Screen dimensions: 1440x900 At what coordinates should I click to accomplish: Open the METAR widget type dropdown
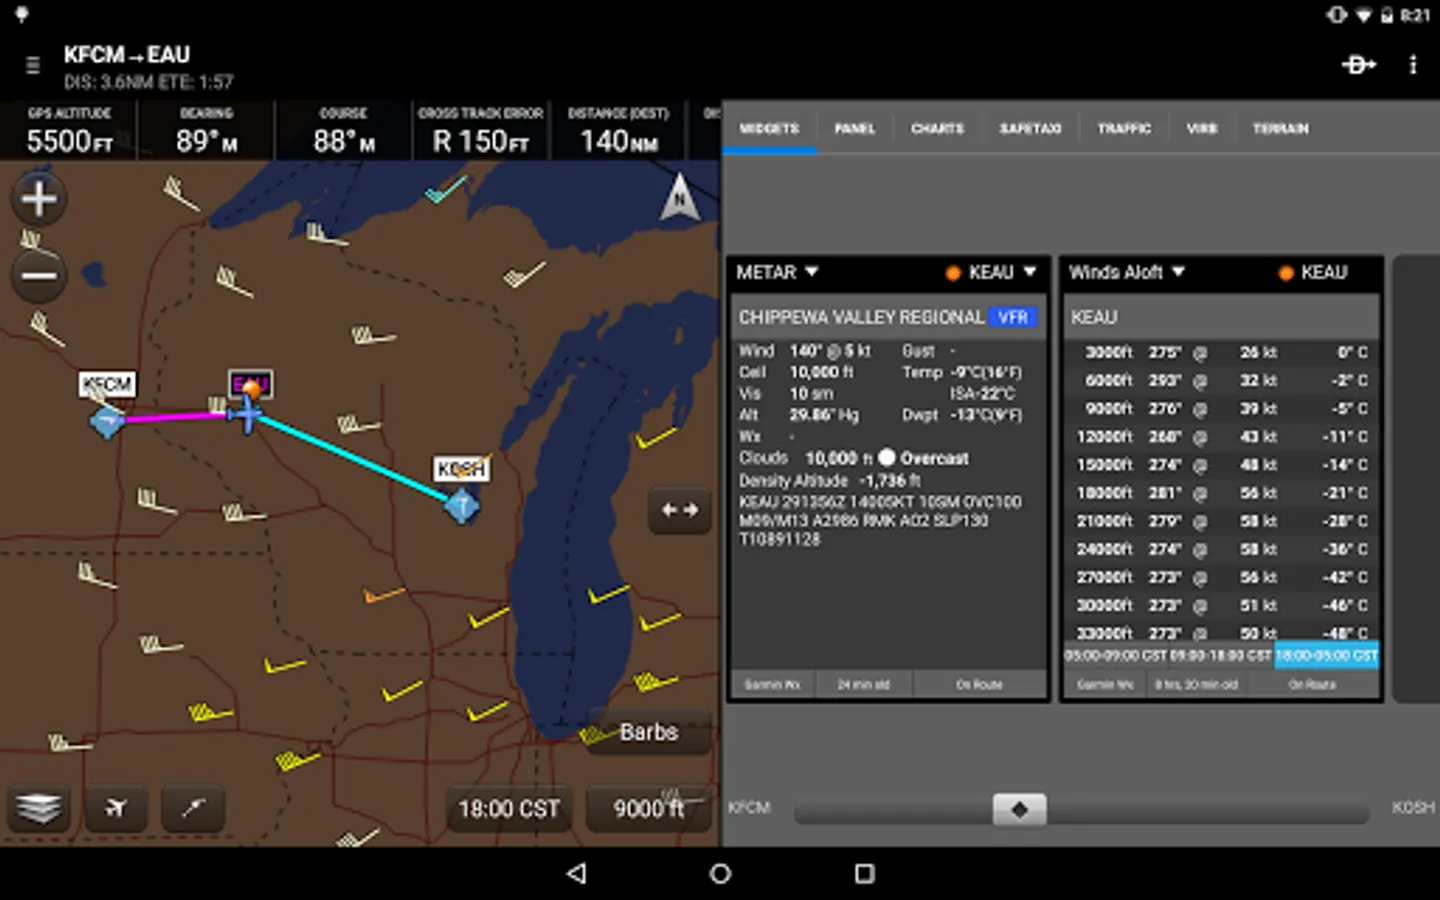click(x=777, y=272)
